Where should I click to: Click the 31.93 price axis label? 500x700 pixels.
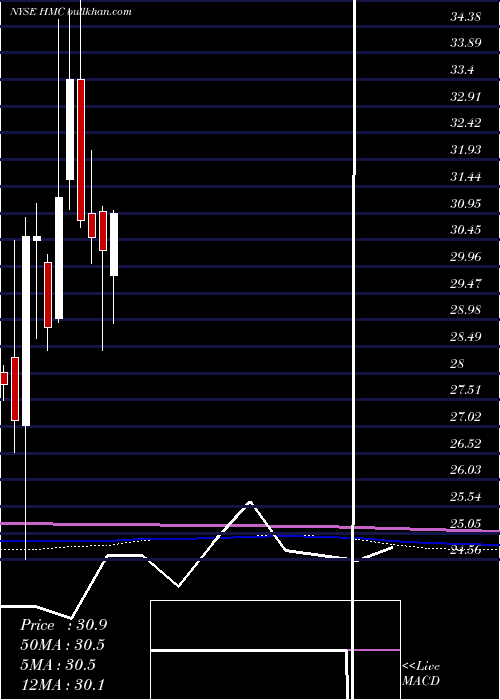[x=466, y=150]
